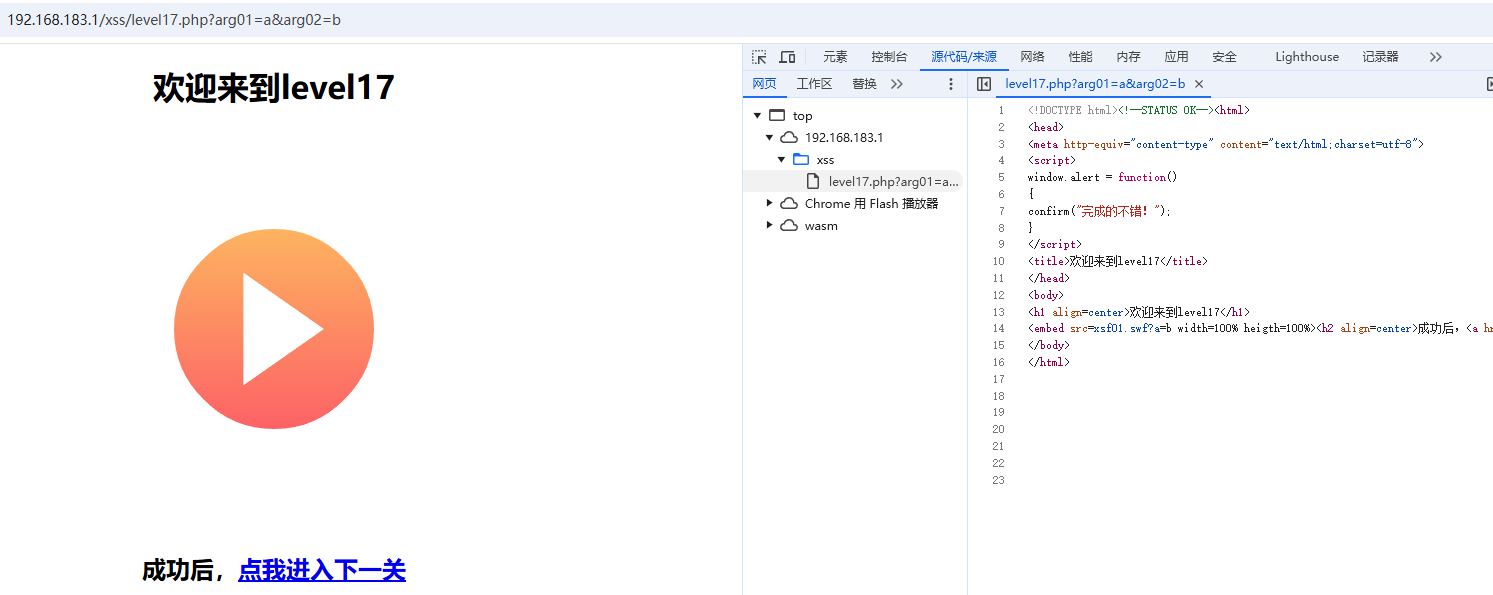Select the 安全 tab
This screenshot has height=595, width=1493.
tap(1224, 57)
